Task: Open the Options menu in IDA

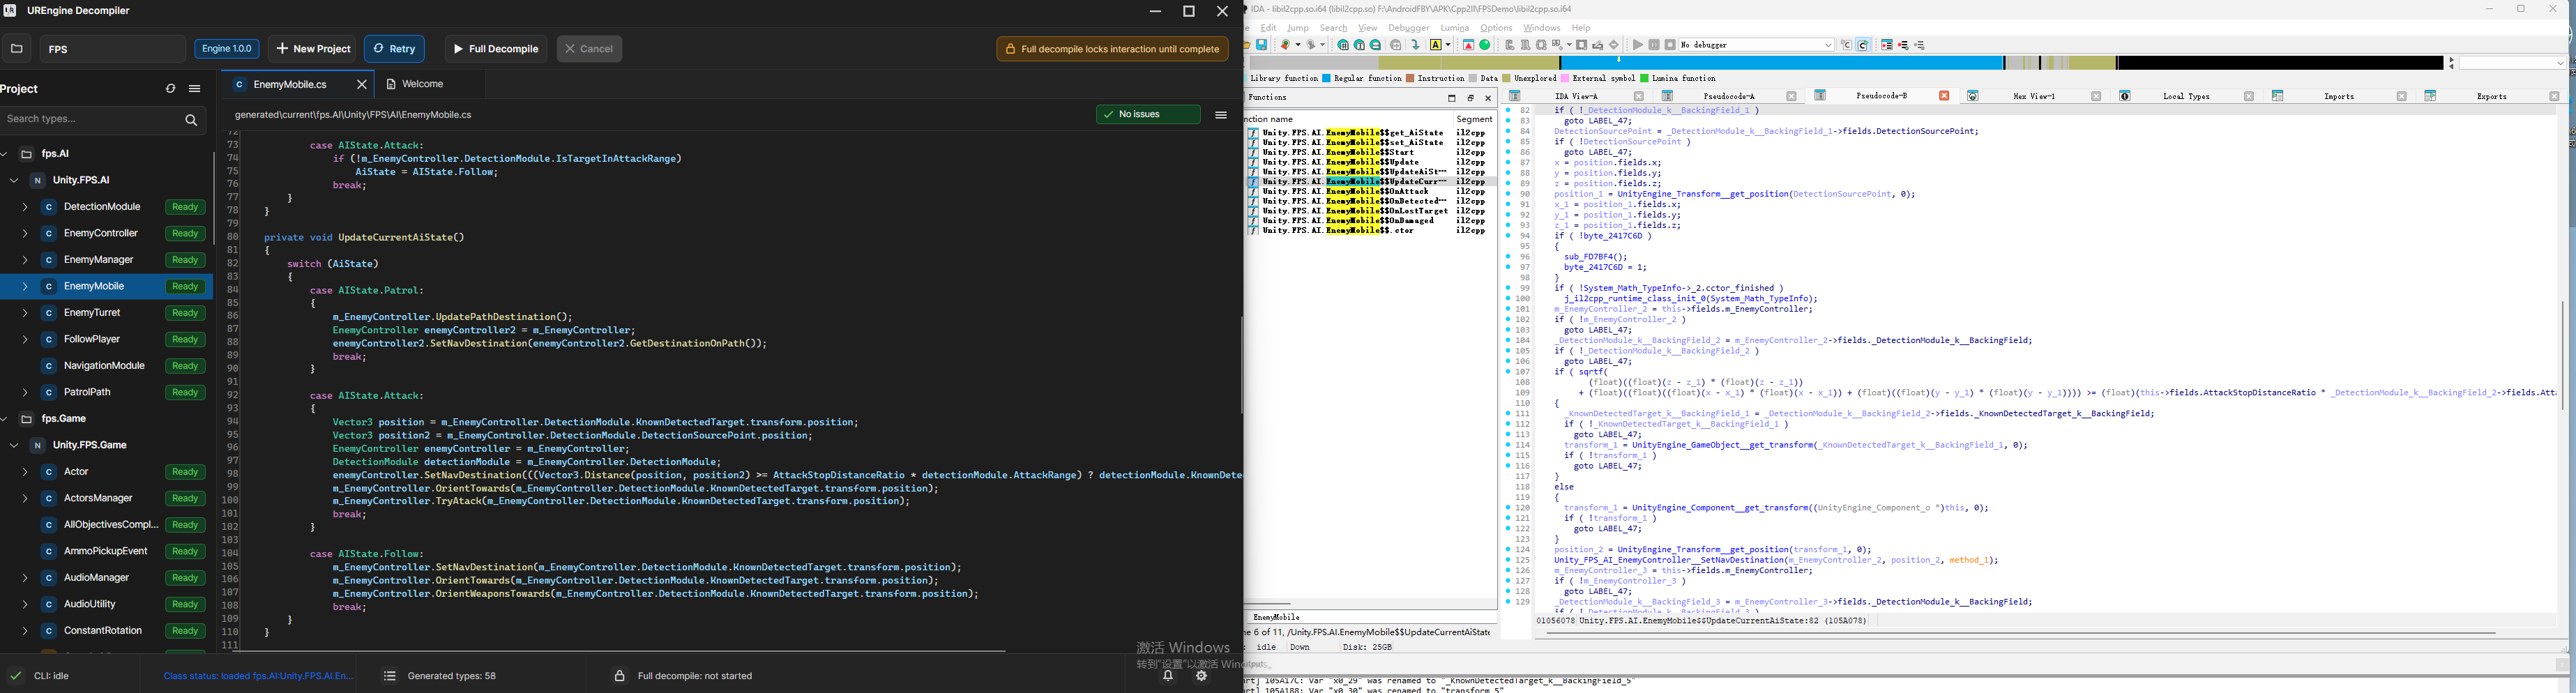Action: pos(1496,28)
